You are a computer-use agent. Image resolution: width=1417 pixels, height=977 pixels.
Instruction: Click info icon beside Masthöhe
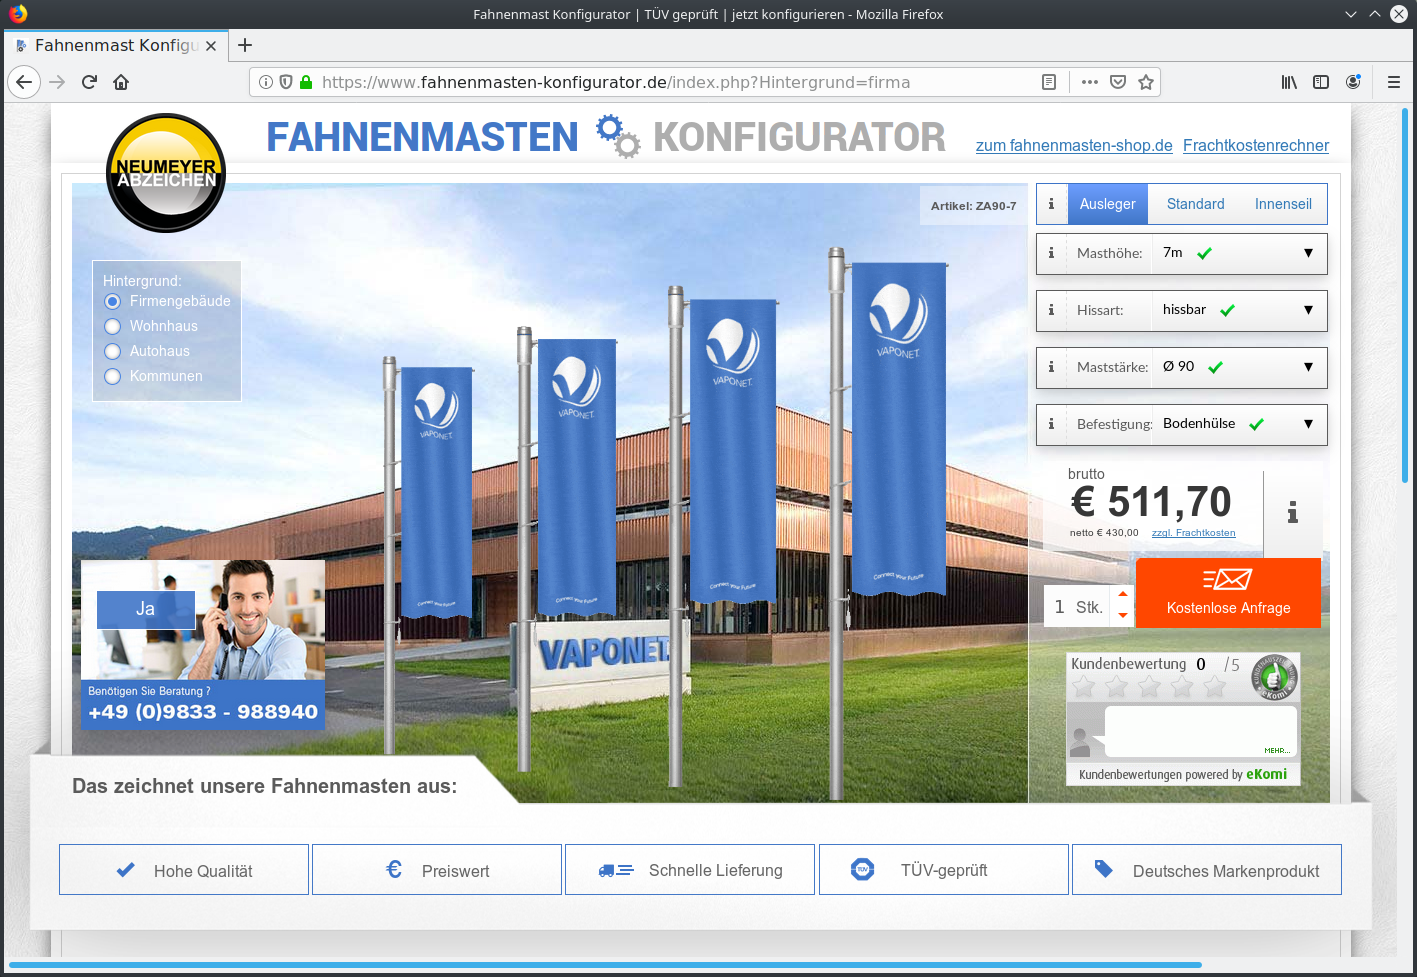pos(1051,253)
